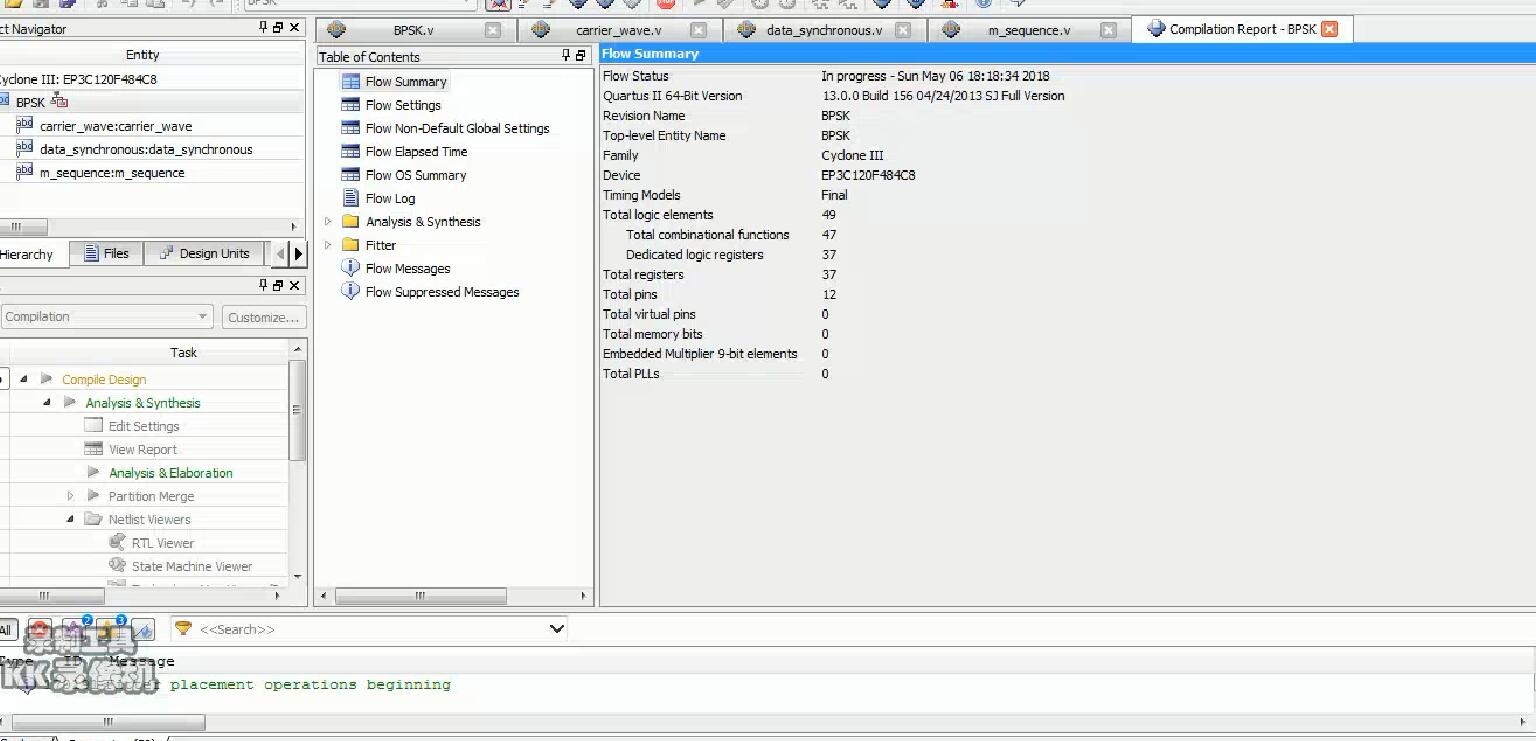This screenshot has width=1536, height=741.
Task: Open the Flow OS Summary report
Action: [x=416, y=175]
